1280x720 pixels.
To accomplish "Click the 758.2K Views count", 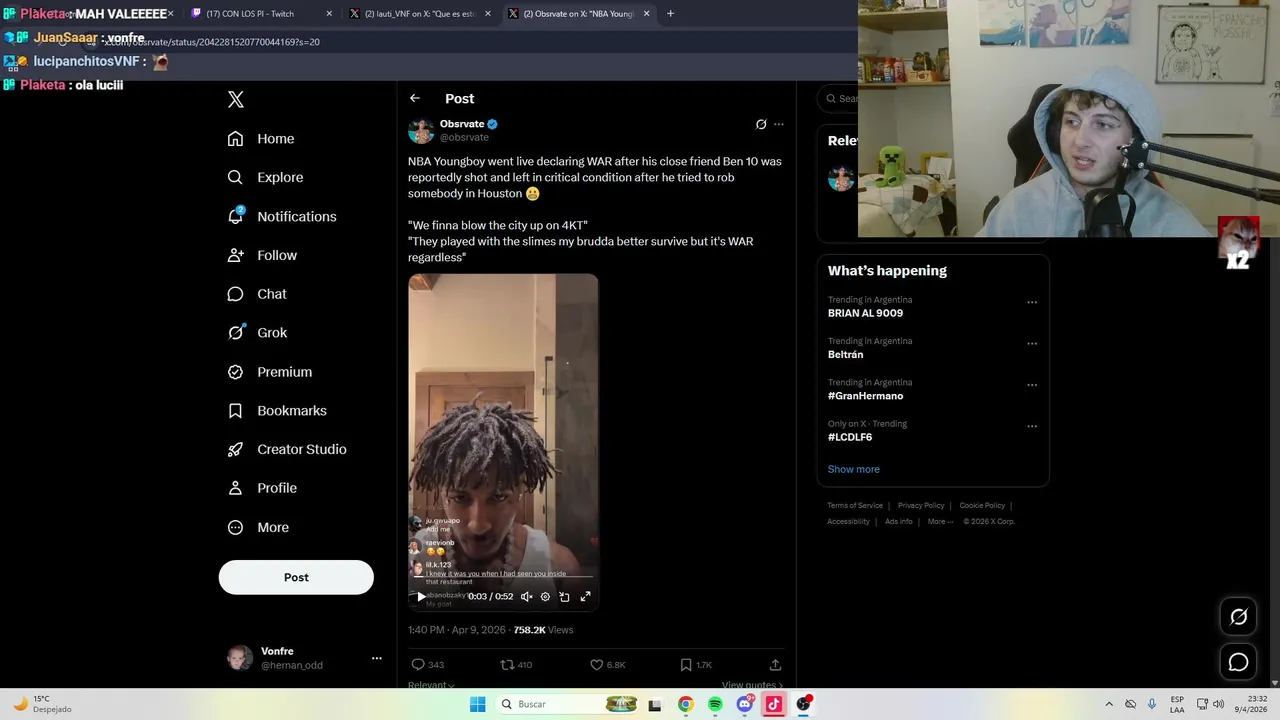I will tap(543, 630).
